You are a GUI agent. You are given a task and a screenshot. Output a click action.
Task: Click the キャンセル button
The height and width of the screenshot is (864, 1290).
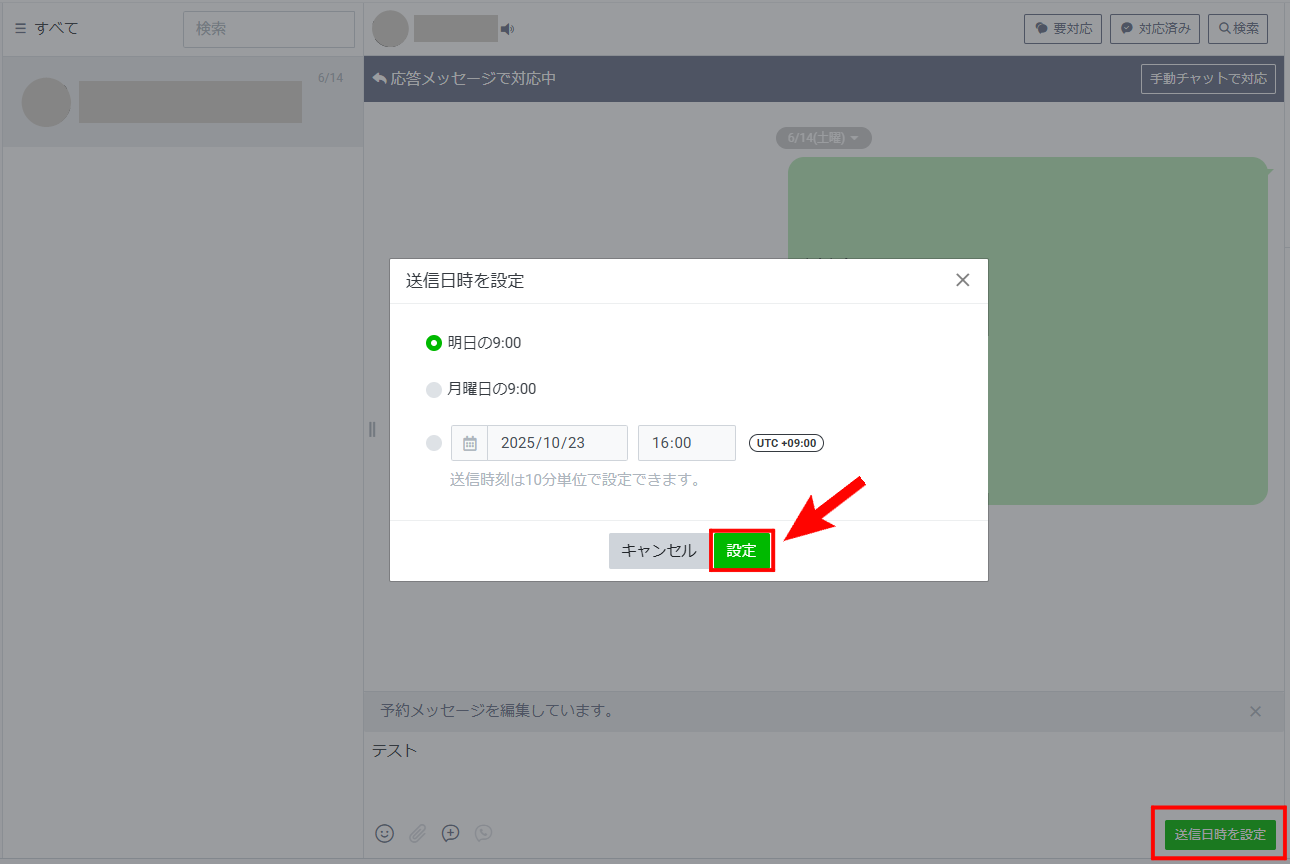658,551
